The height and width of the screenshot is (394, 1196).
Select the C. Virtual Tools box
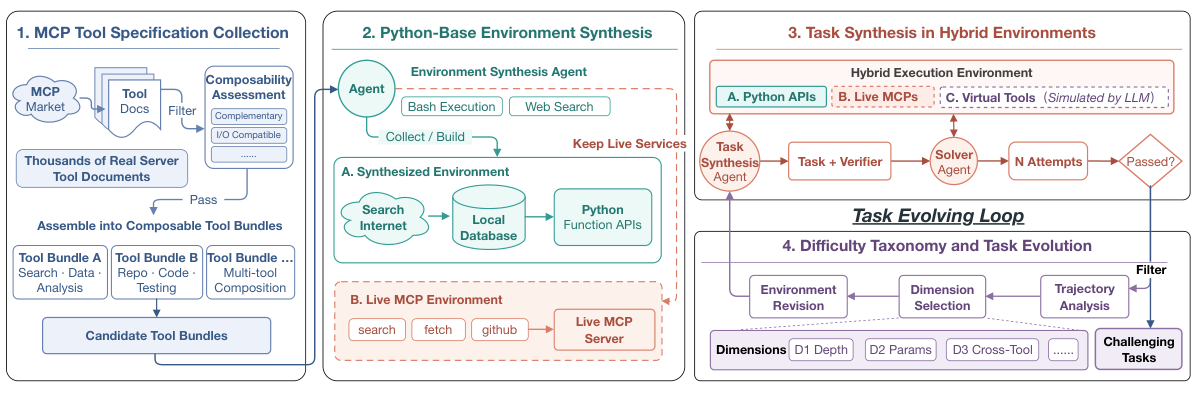point(1053,97)
